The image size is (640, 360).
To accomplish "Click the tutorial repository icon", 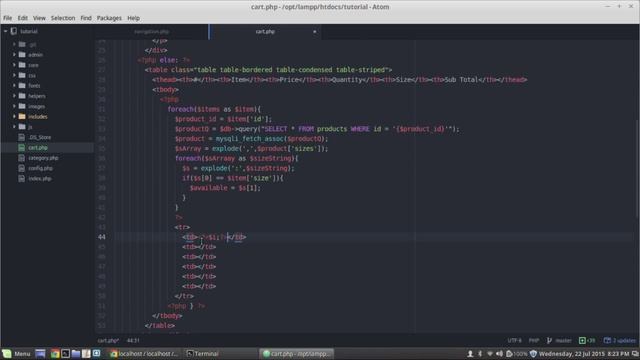I will (x=13, y=31).
